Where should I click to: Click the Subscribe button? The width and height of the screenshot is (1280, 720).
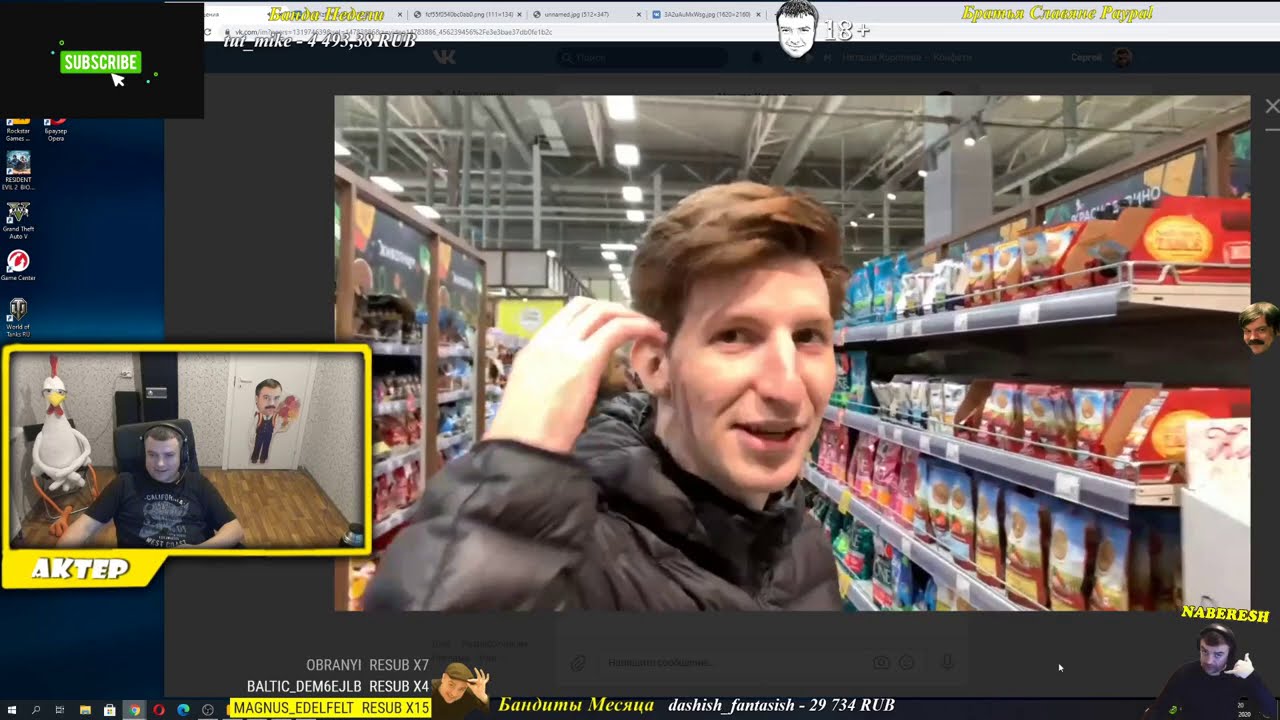[x=100, y=62]
